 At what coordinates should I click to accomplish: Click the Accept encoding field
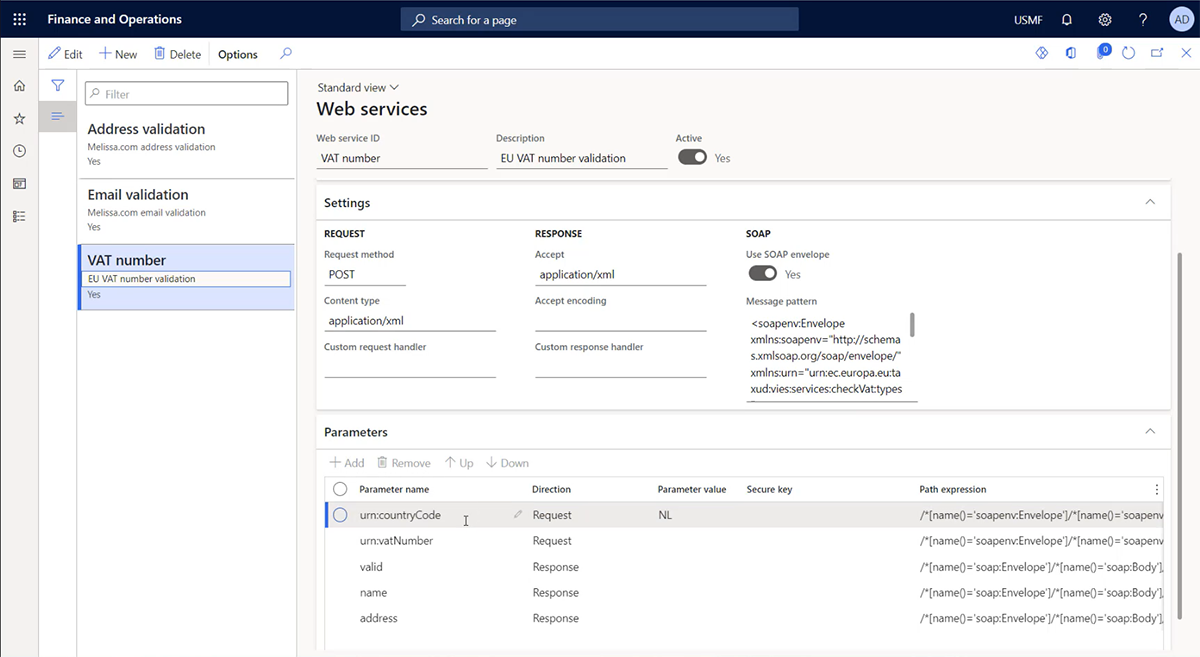pyautogui.click(x=621, y=321)
